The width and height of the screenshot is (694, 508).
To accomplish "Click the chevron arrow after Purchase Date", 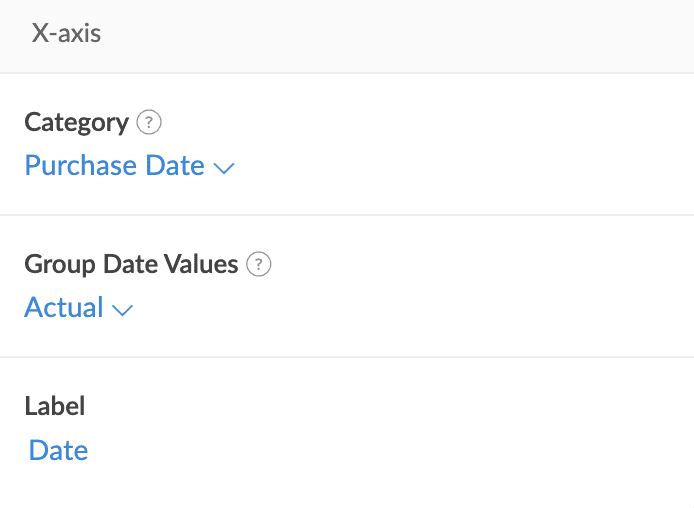I will pyautogui.click(x=224, y=168).
